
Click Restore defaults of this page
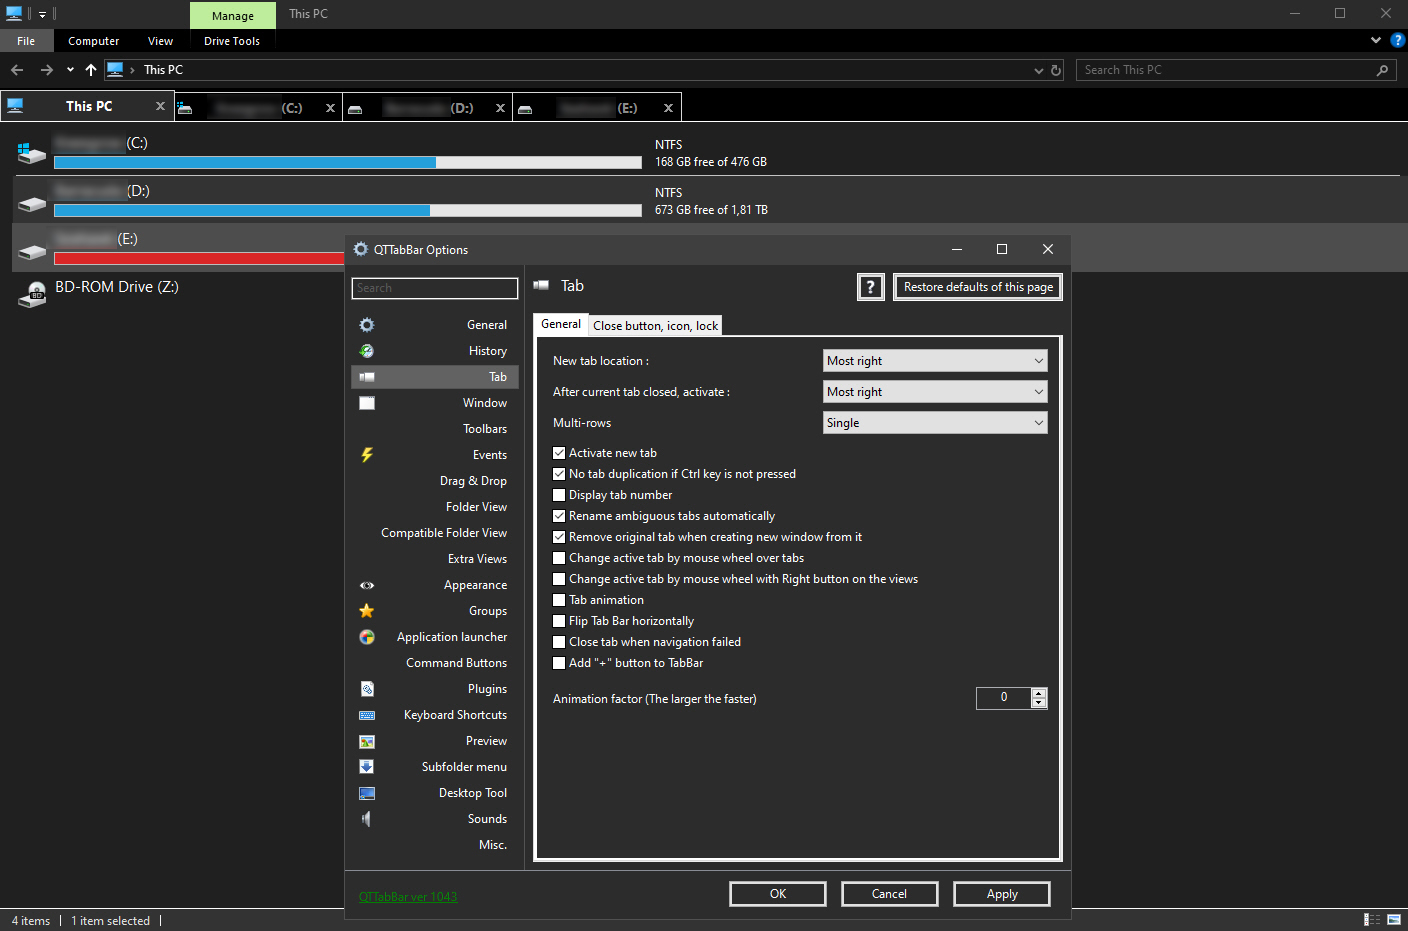[x=978, y=287]
